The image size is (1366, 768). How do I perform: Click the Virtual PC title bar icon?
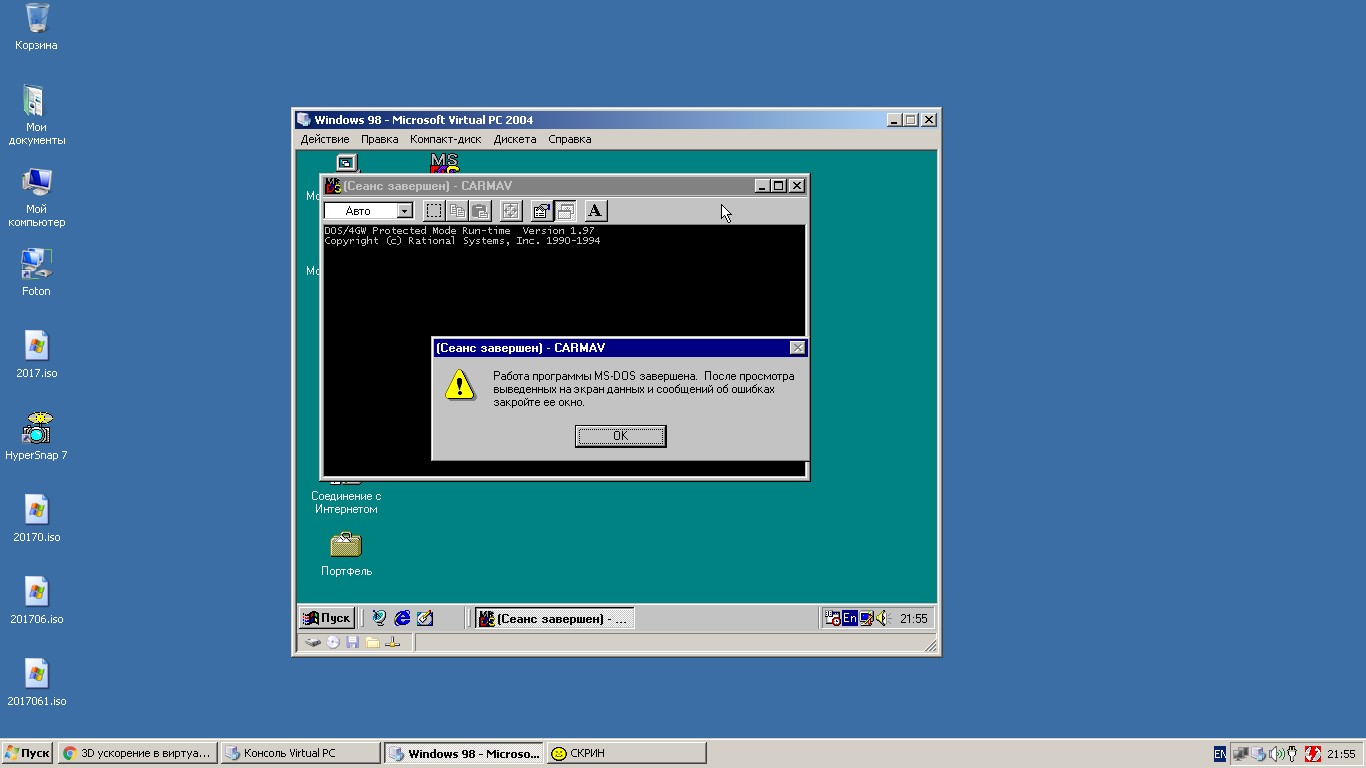click(304, 120)
